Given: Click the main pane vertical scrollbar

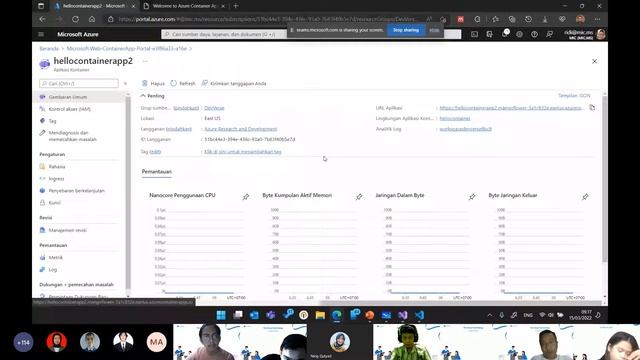Looking at the screenshot, I should pos(604,180).
